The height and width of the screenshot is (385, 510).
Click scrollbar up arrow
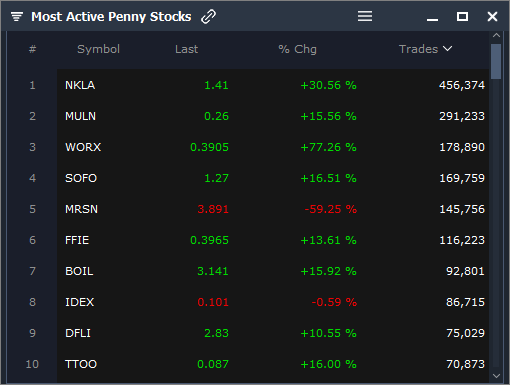tap(496, 35)
